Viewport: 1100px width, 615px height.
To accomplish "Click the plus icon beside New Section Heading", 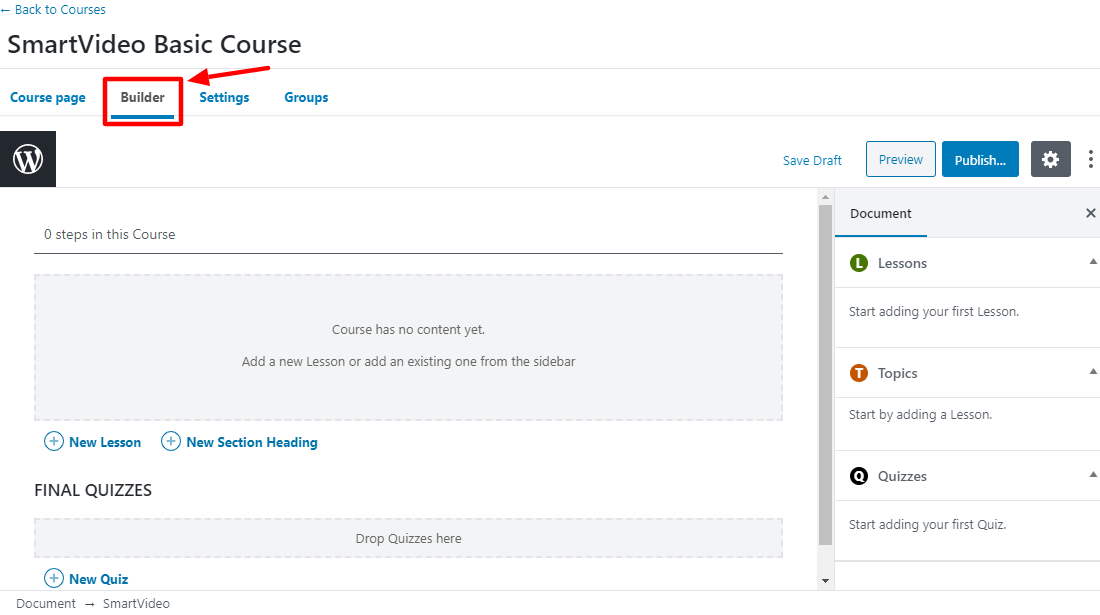I will pyautogui.click(x=170, y=442).
